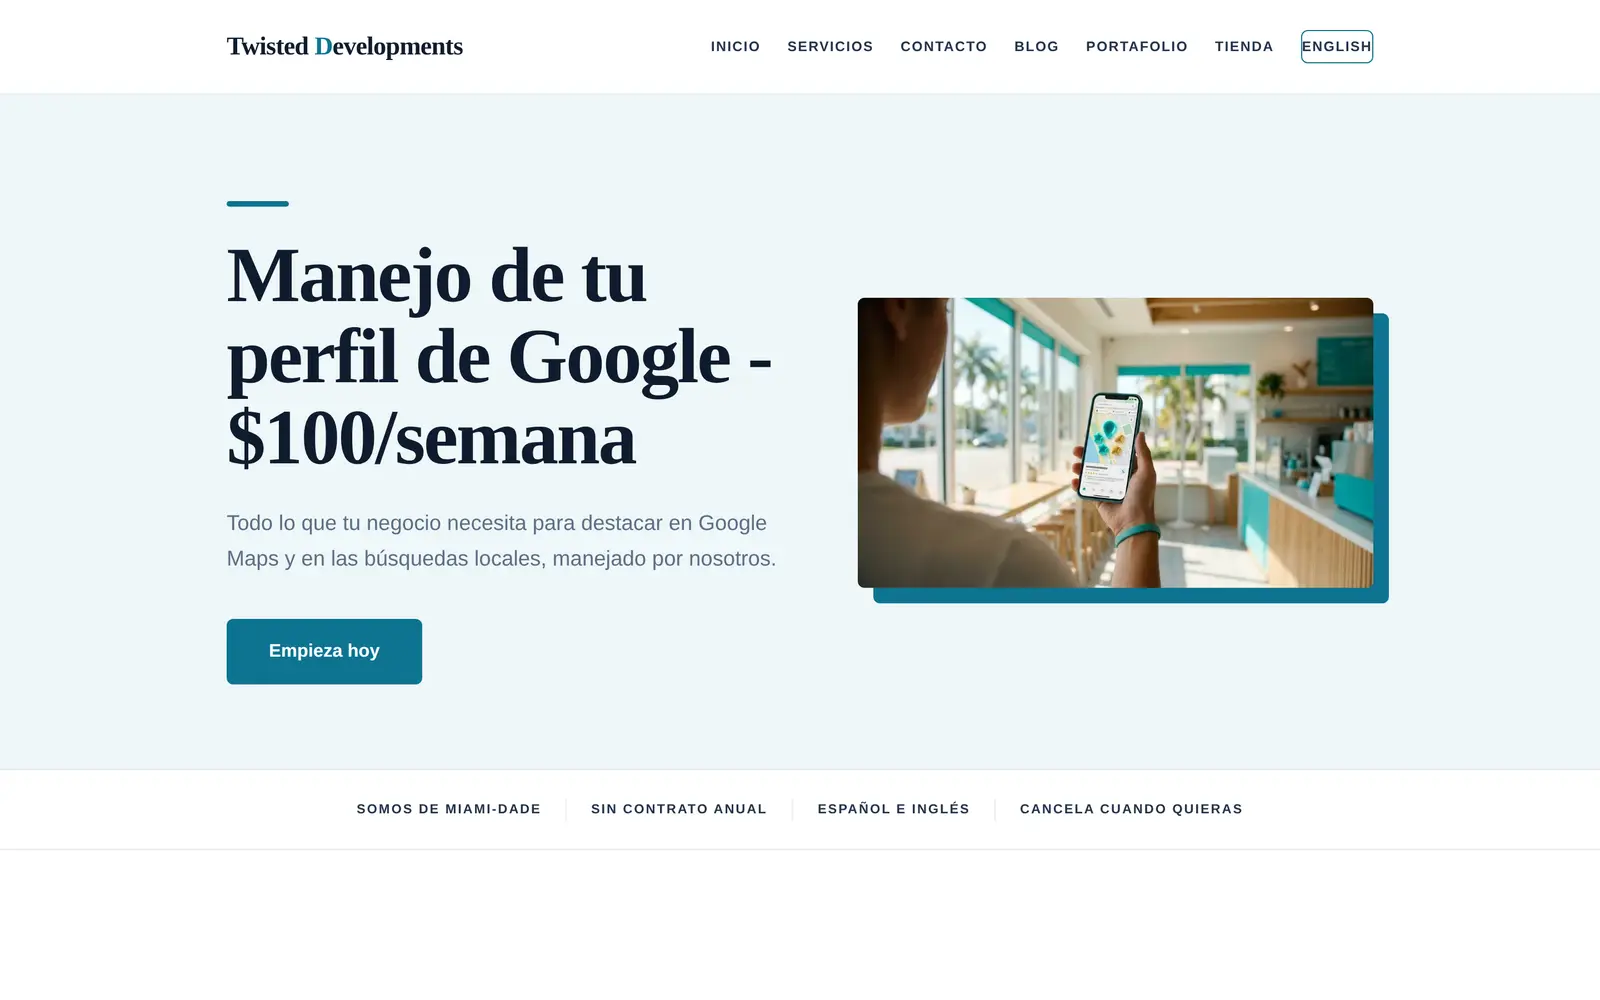
Task: Open the CONTACTO nav link
Action: pyautogui.click(x=943, y=46)
